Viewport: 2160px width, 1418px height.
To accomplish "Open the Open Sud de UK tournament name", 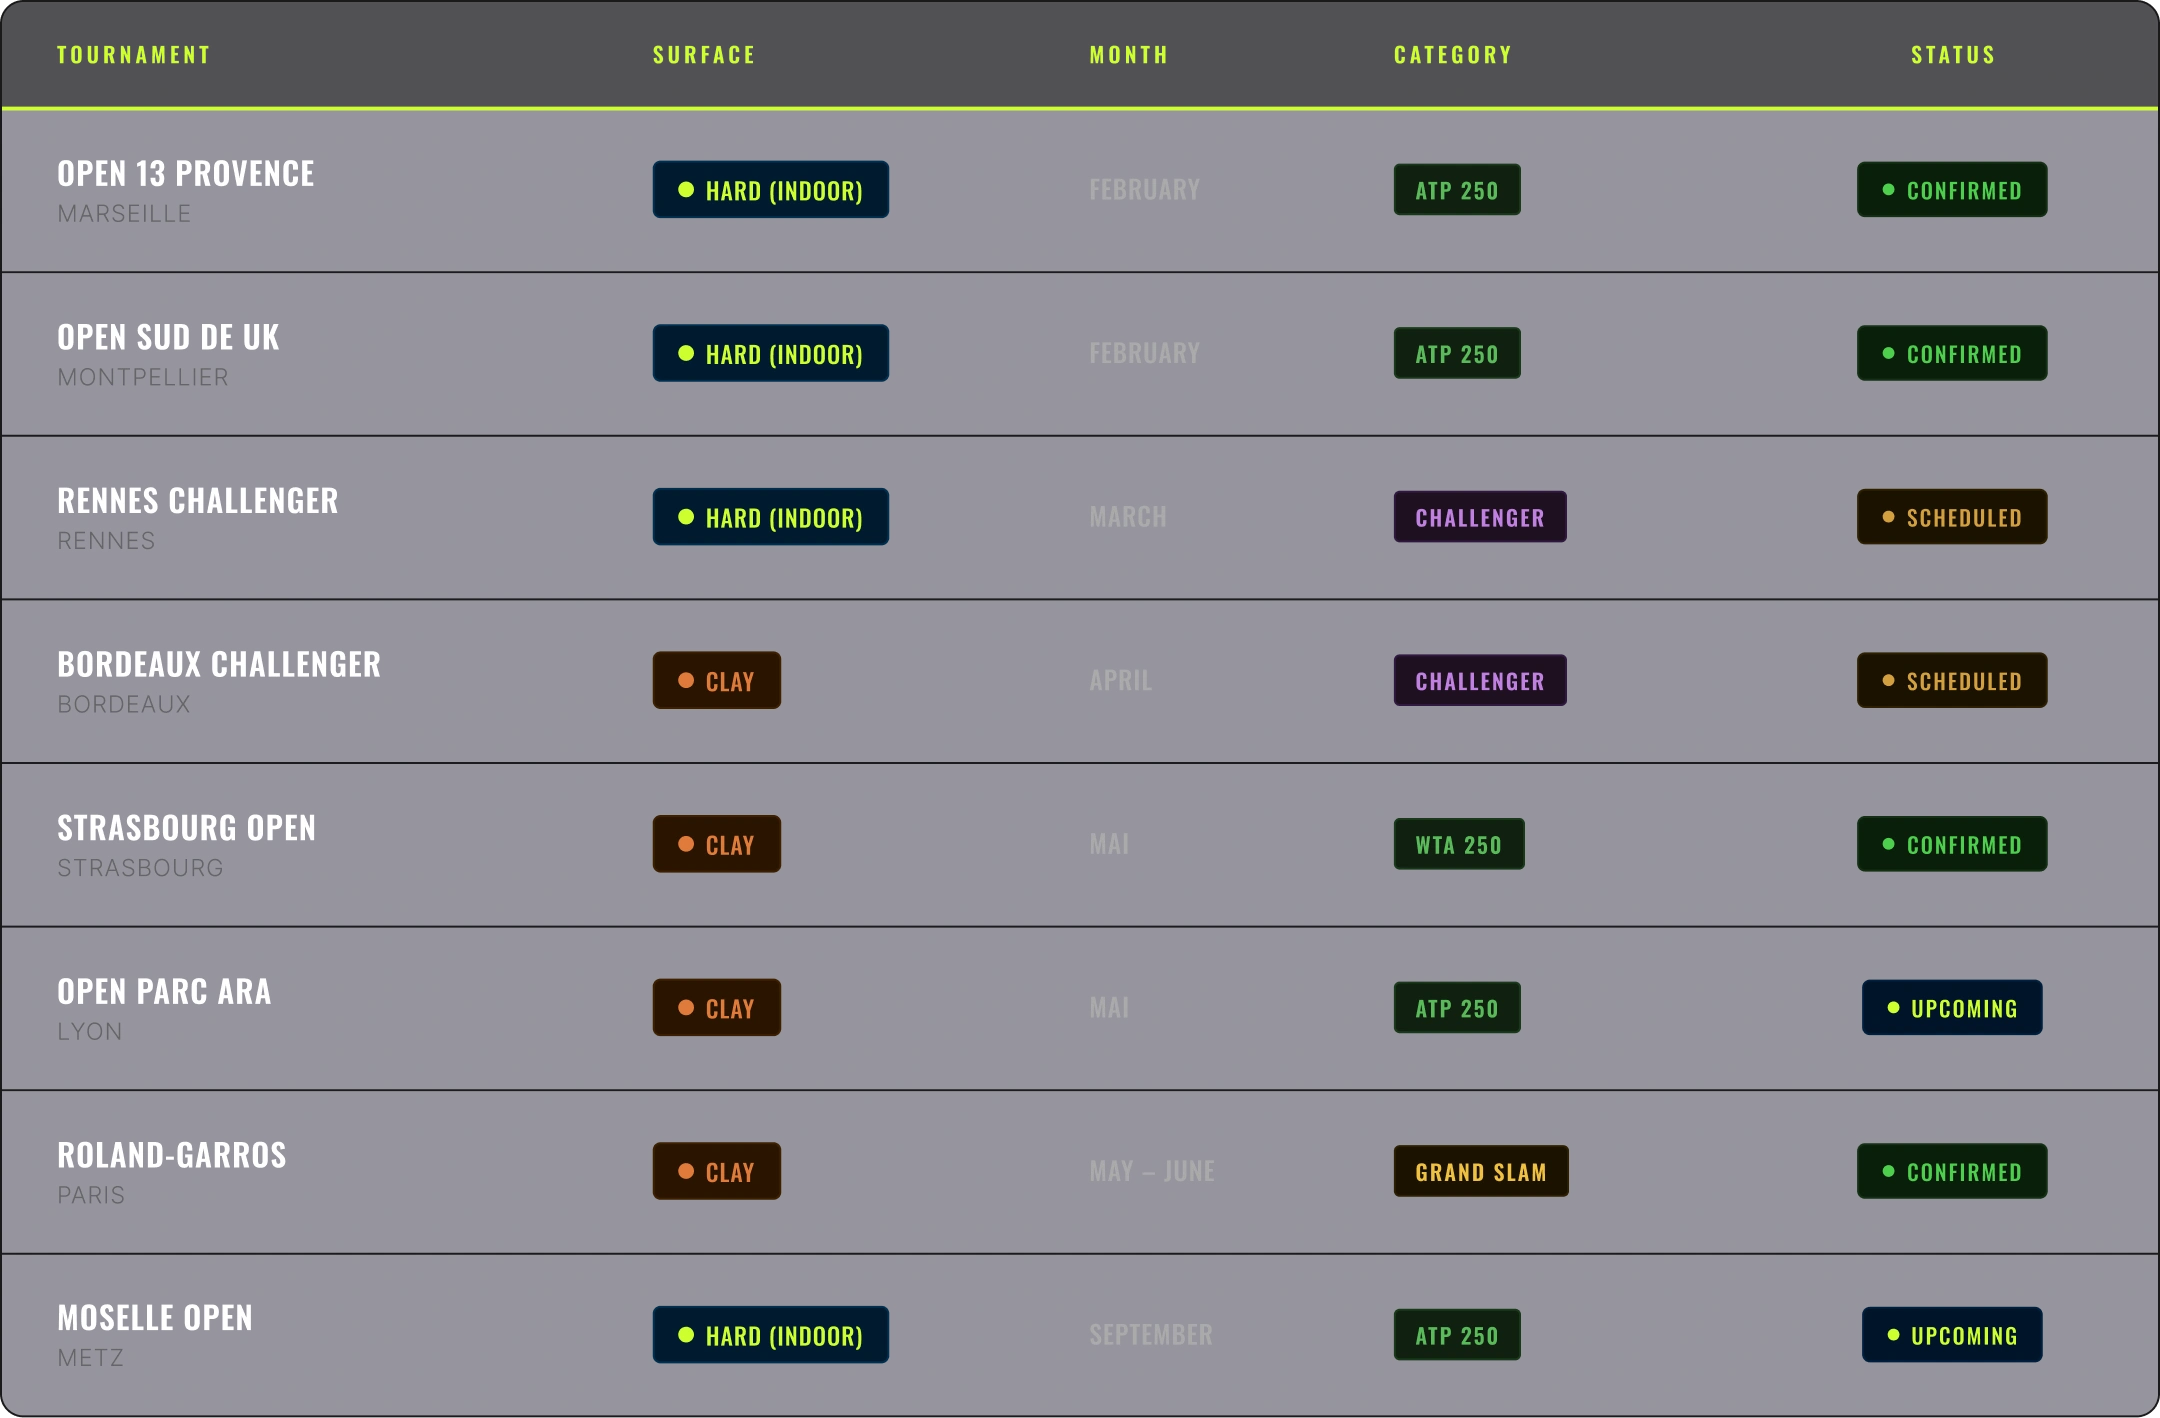I will coord(168,337).
